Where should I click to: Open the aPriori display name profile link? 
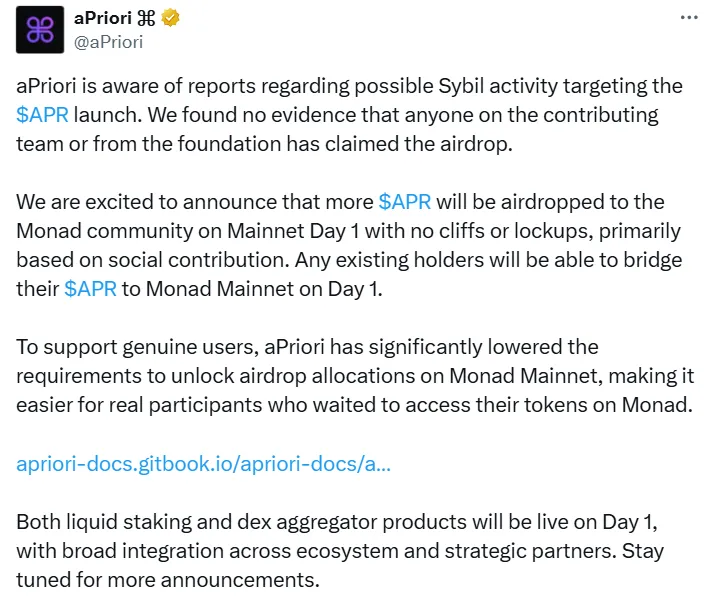coord(105,18)
